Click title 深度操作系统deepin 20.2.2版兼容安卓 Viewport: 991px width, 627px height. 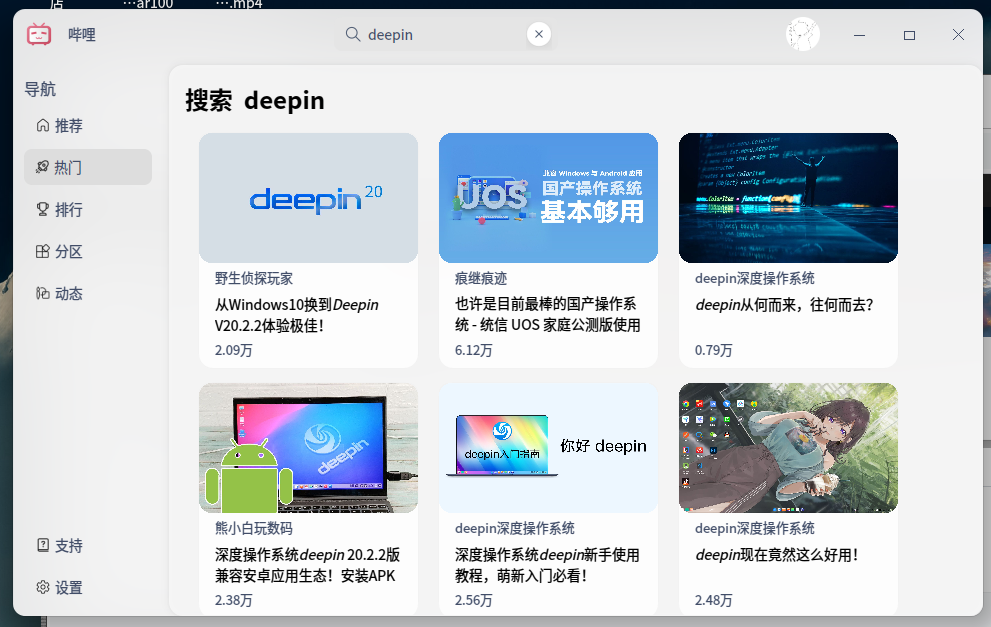pyautogui.click(x=307, y=565)
